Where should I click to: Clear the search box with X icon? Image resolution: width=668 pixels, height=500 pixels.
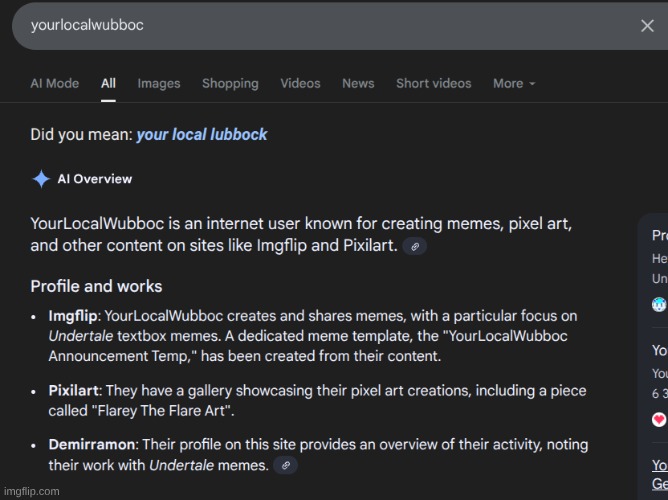(x=647, y=26)
